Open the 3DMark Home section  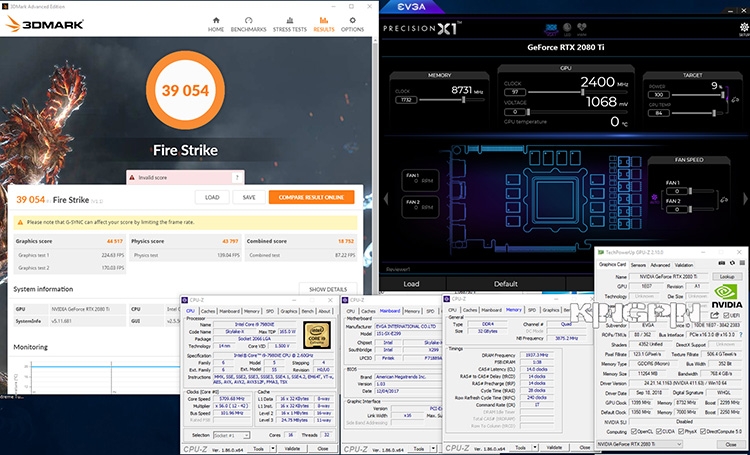[x=216, y=23]
